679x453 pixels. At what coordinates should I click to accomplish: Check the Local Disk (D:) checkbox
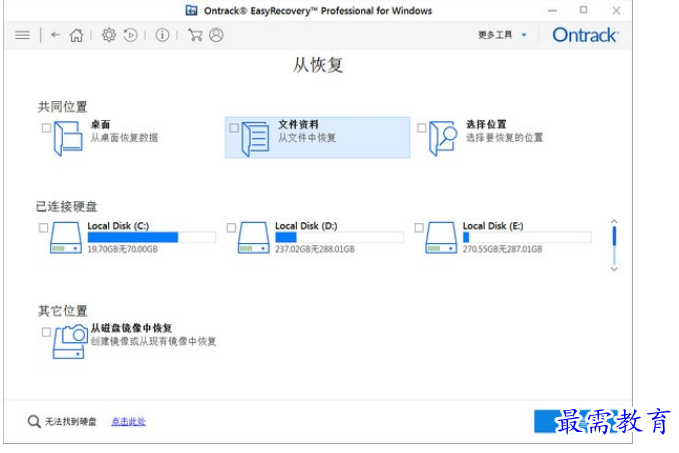click(231, 228)
